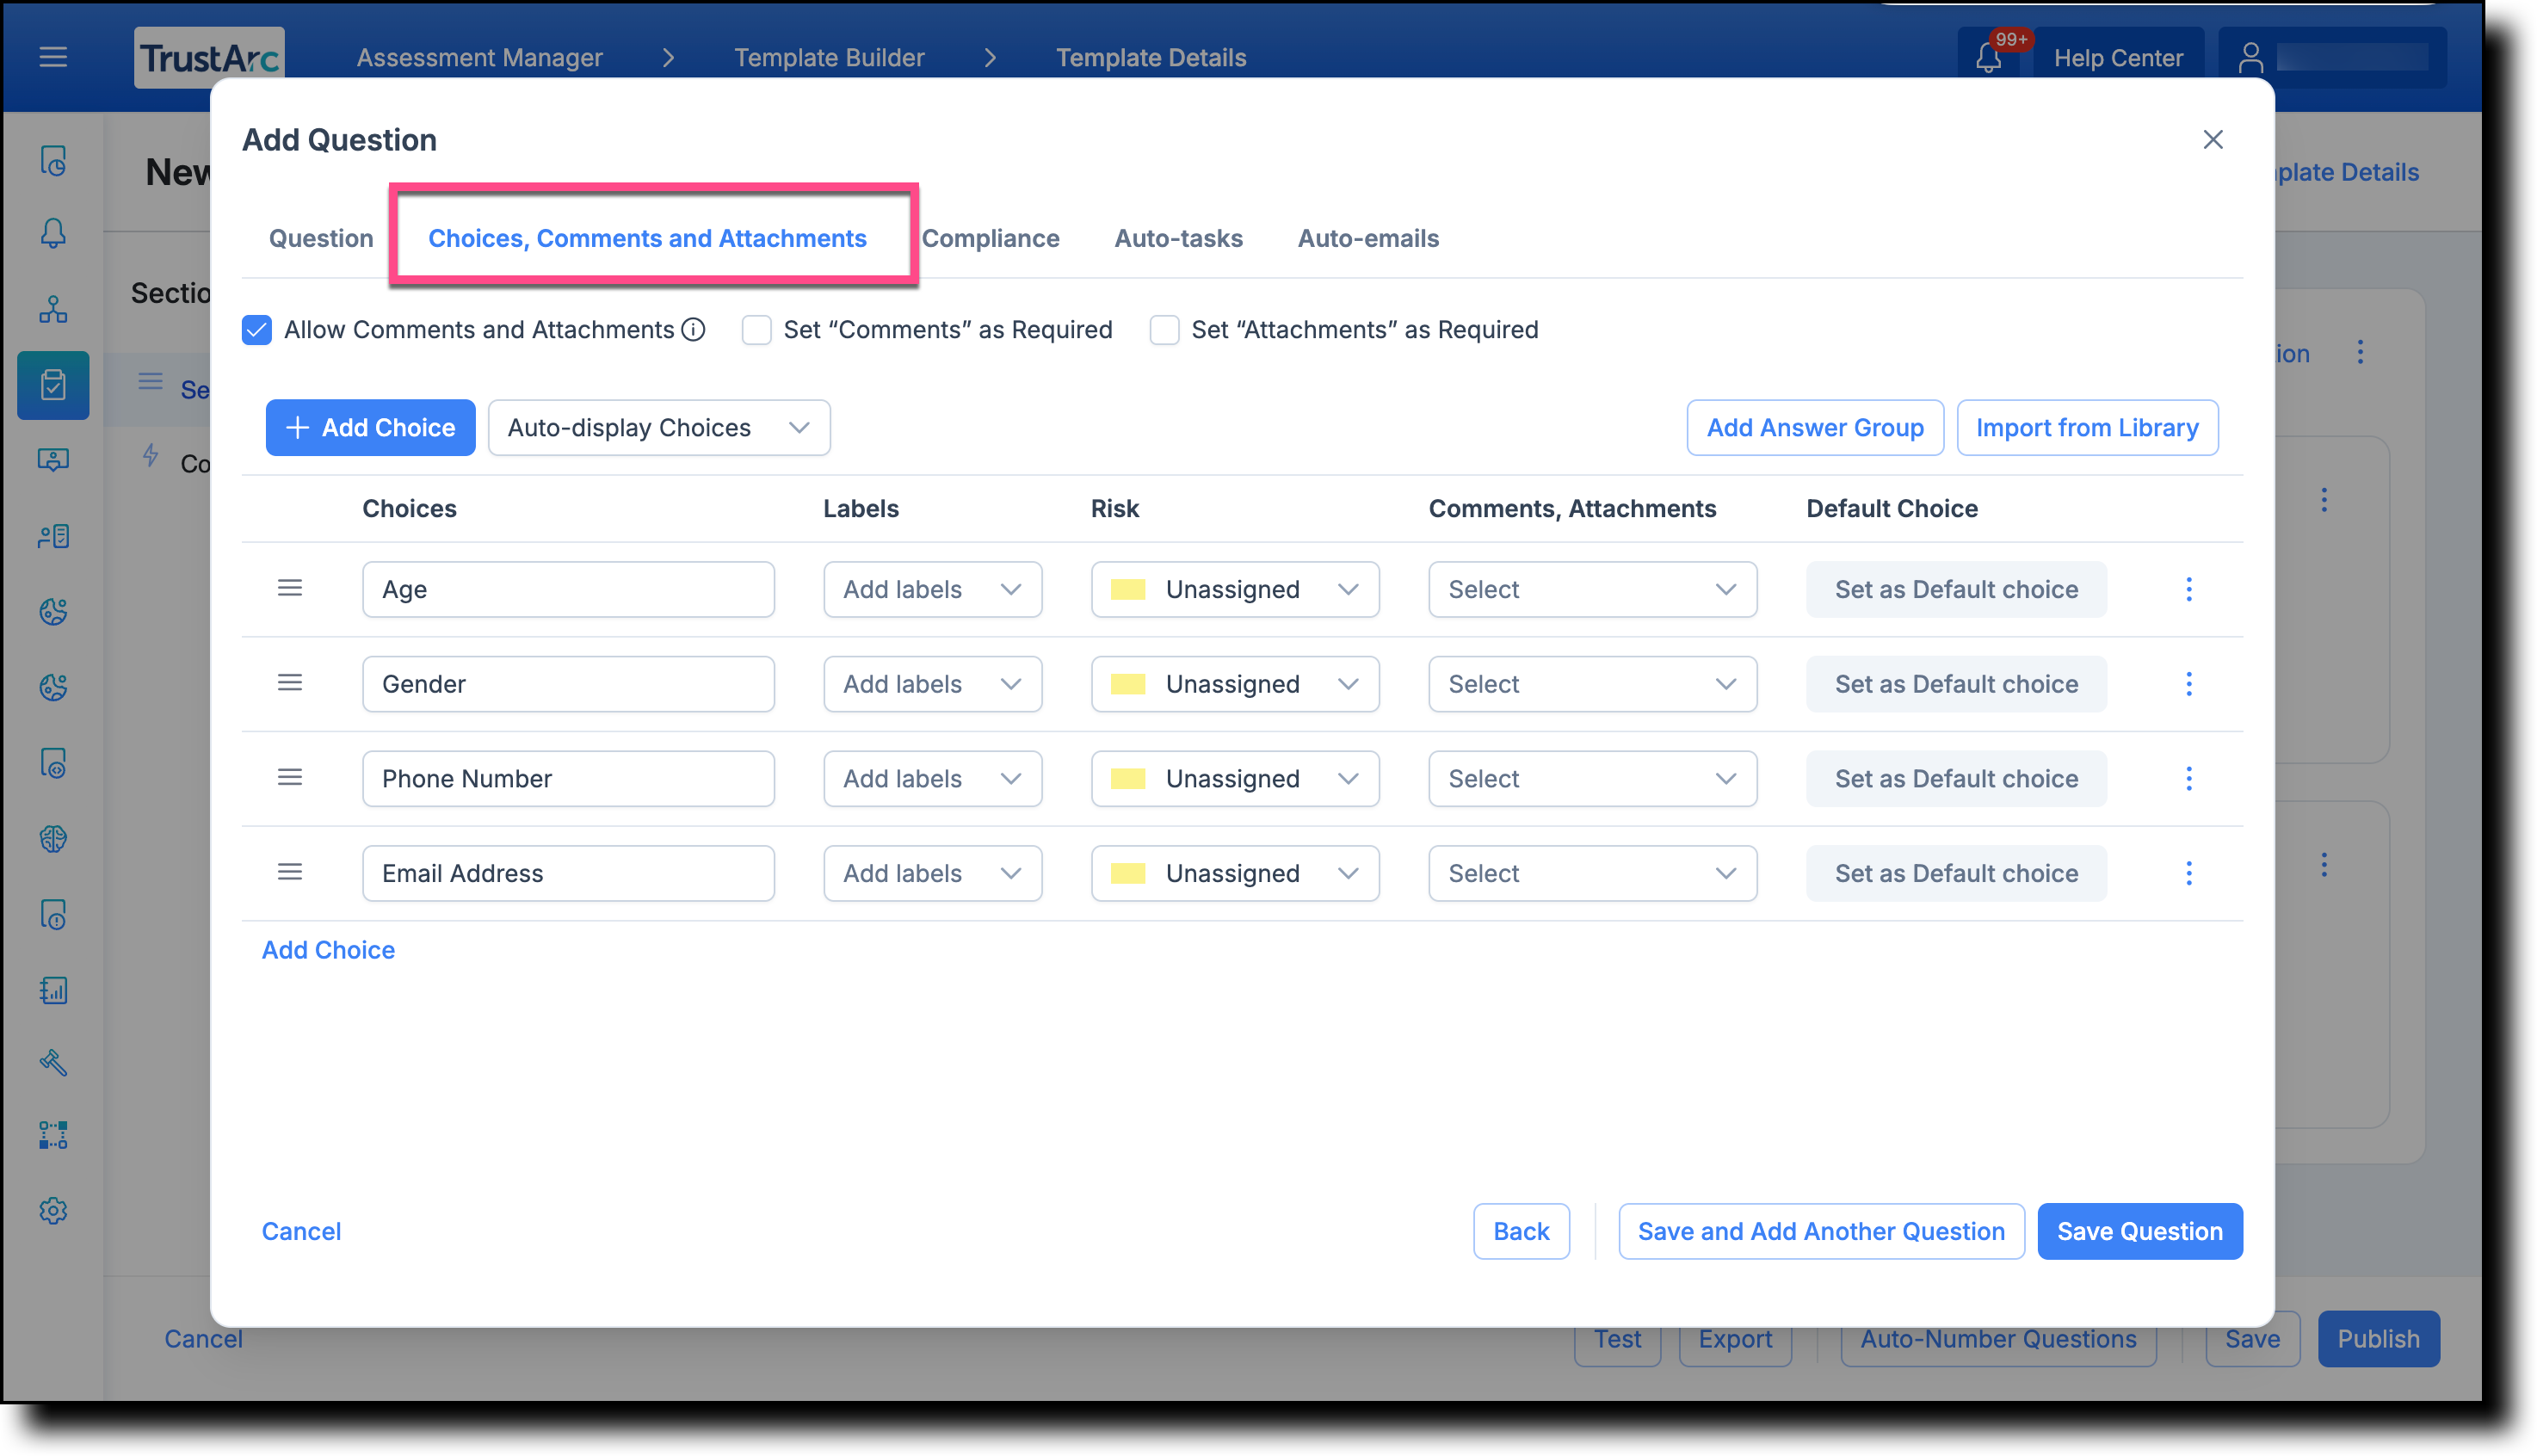Select the Choices, Comments and Attachments tab
Screen dimensions: 2537x1456
pyautogui.click(x=647, y=238)
